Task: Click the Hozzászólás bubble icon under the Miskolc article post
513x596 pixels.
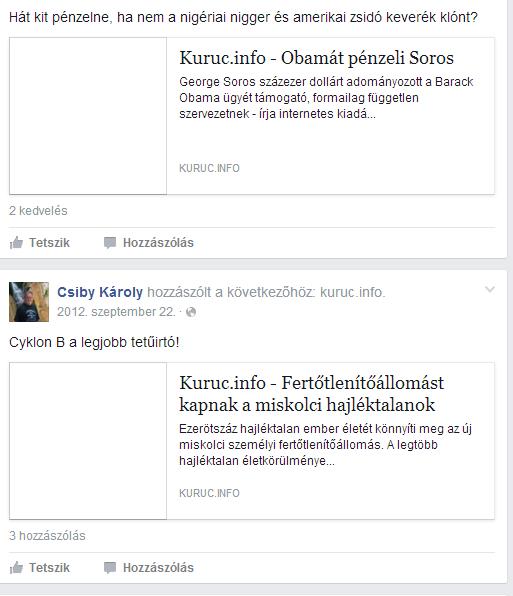Action: [x=110, y=567]
